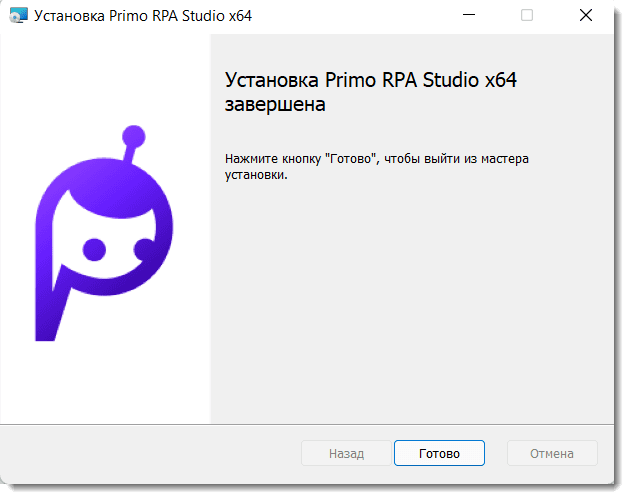This screenshot has width=631, height=499.
Task: Click the right eye of the robot logo
Action: pyautogui.click(x=143, y=249)
